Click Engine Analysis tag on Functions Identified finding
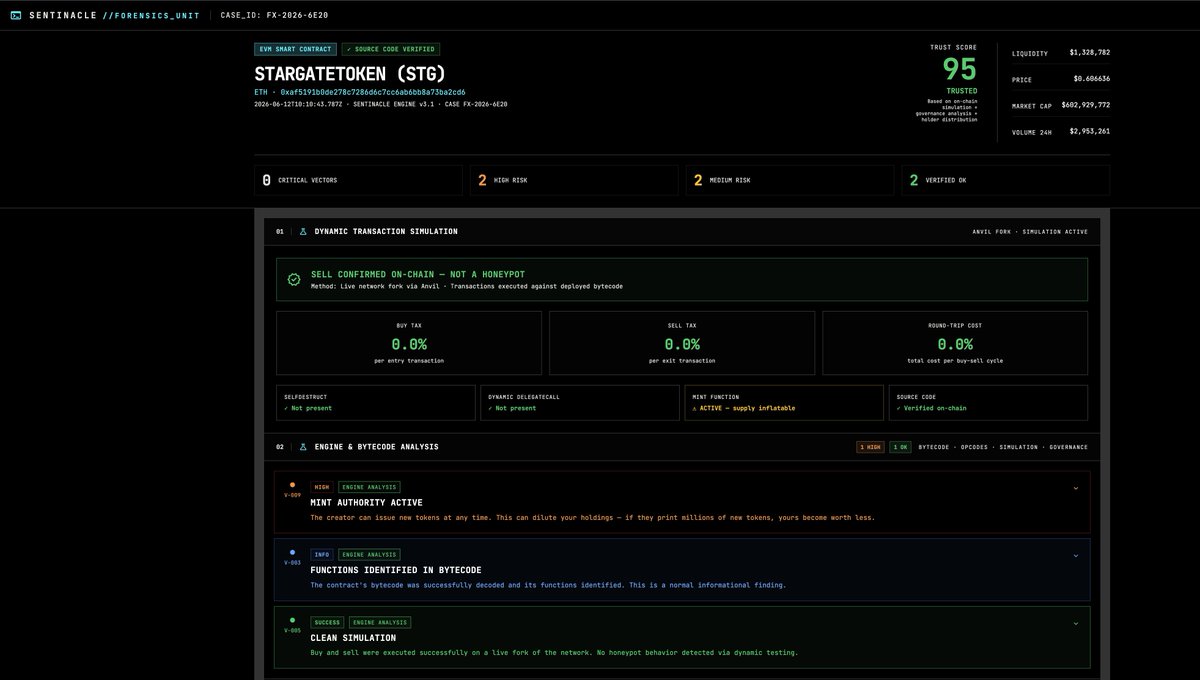The height and width of the screenshot is (680, 1200). [x=369, y=554]
